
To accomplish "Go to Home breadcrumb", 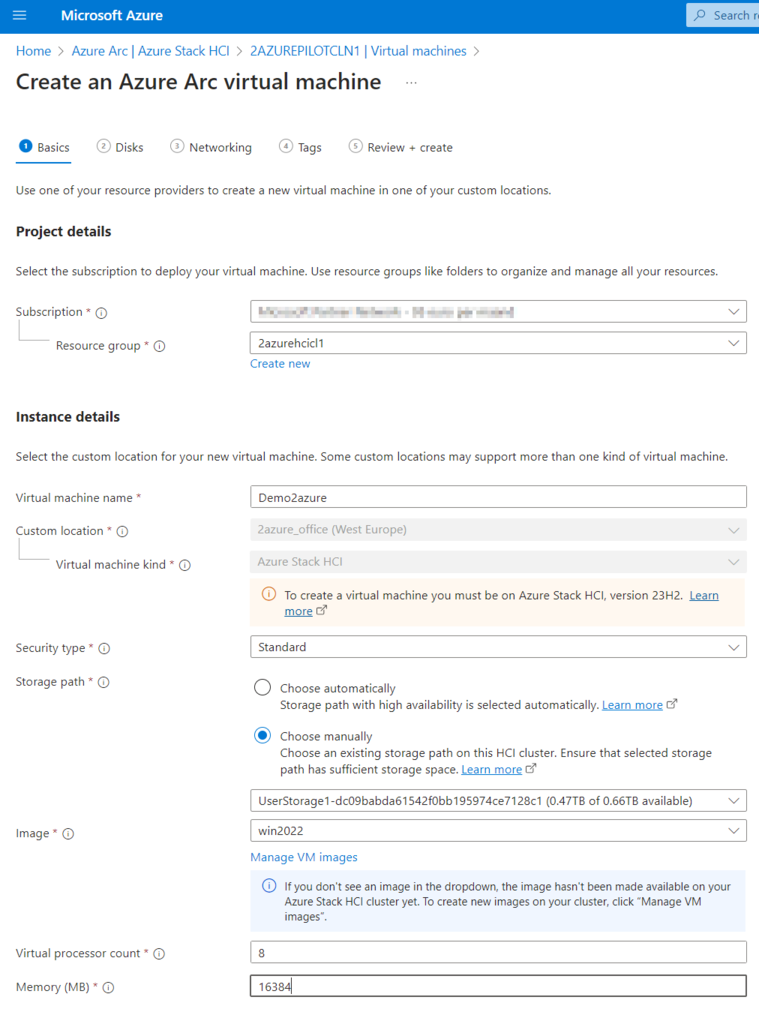I will [x=33, y=51].
